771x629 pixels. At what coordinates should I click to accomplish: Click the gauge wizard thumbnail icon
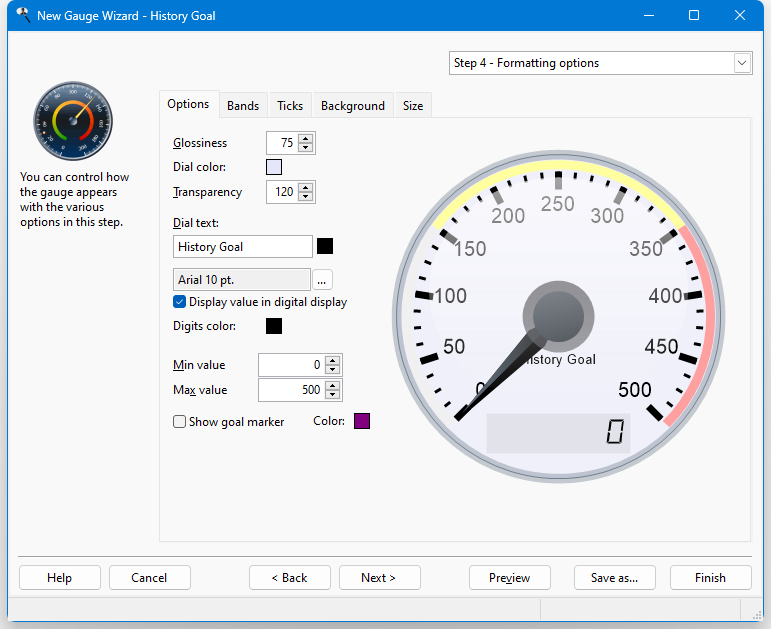pyautogui.click(x=73, y=121)
